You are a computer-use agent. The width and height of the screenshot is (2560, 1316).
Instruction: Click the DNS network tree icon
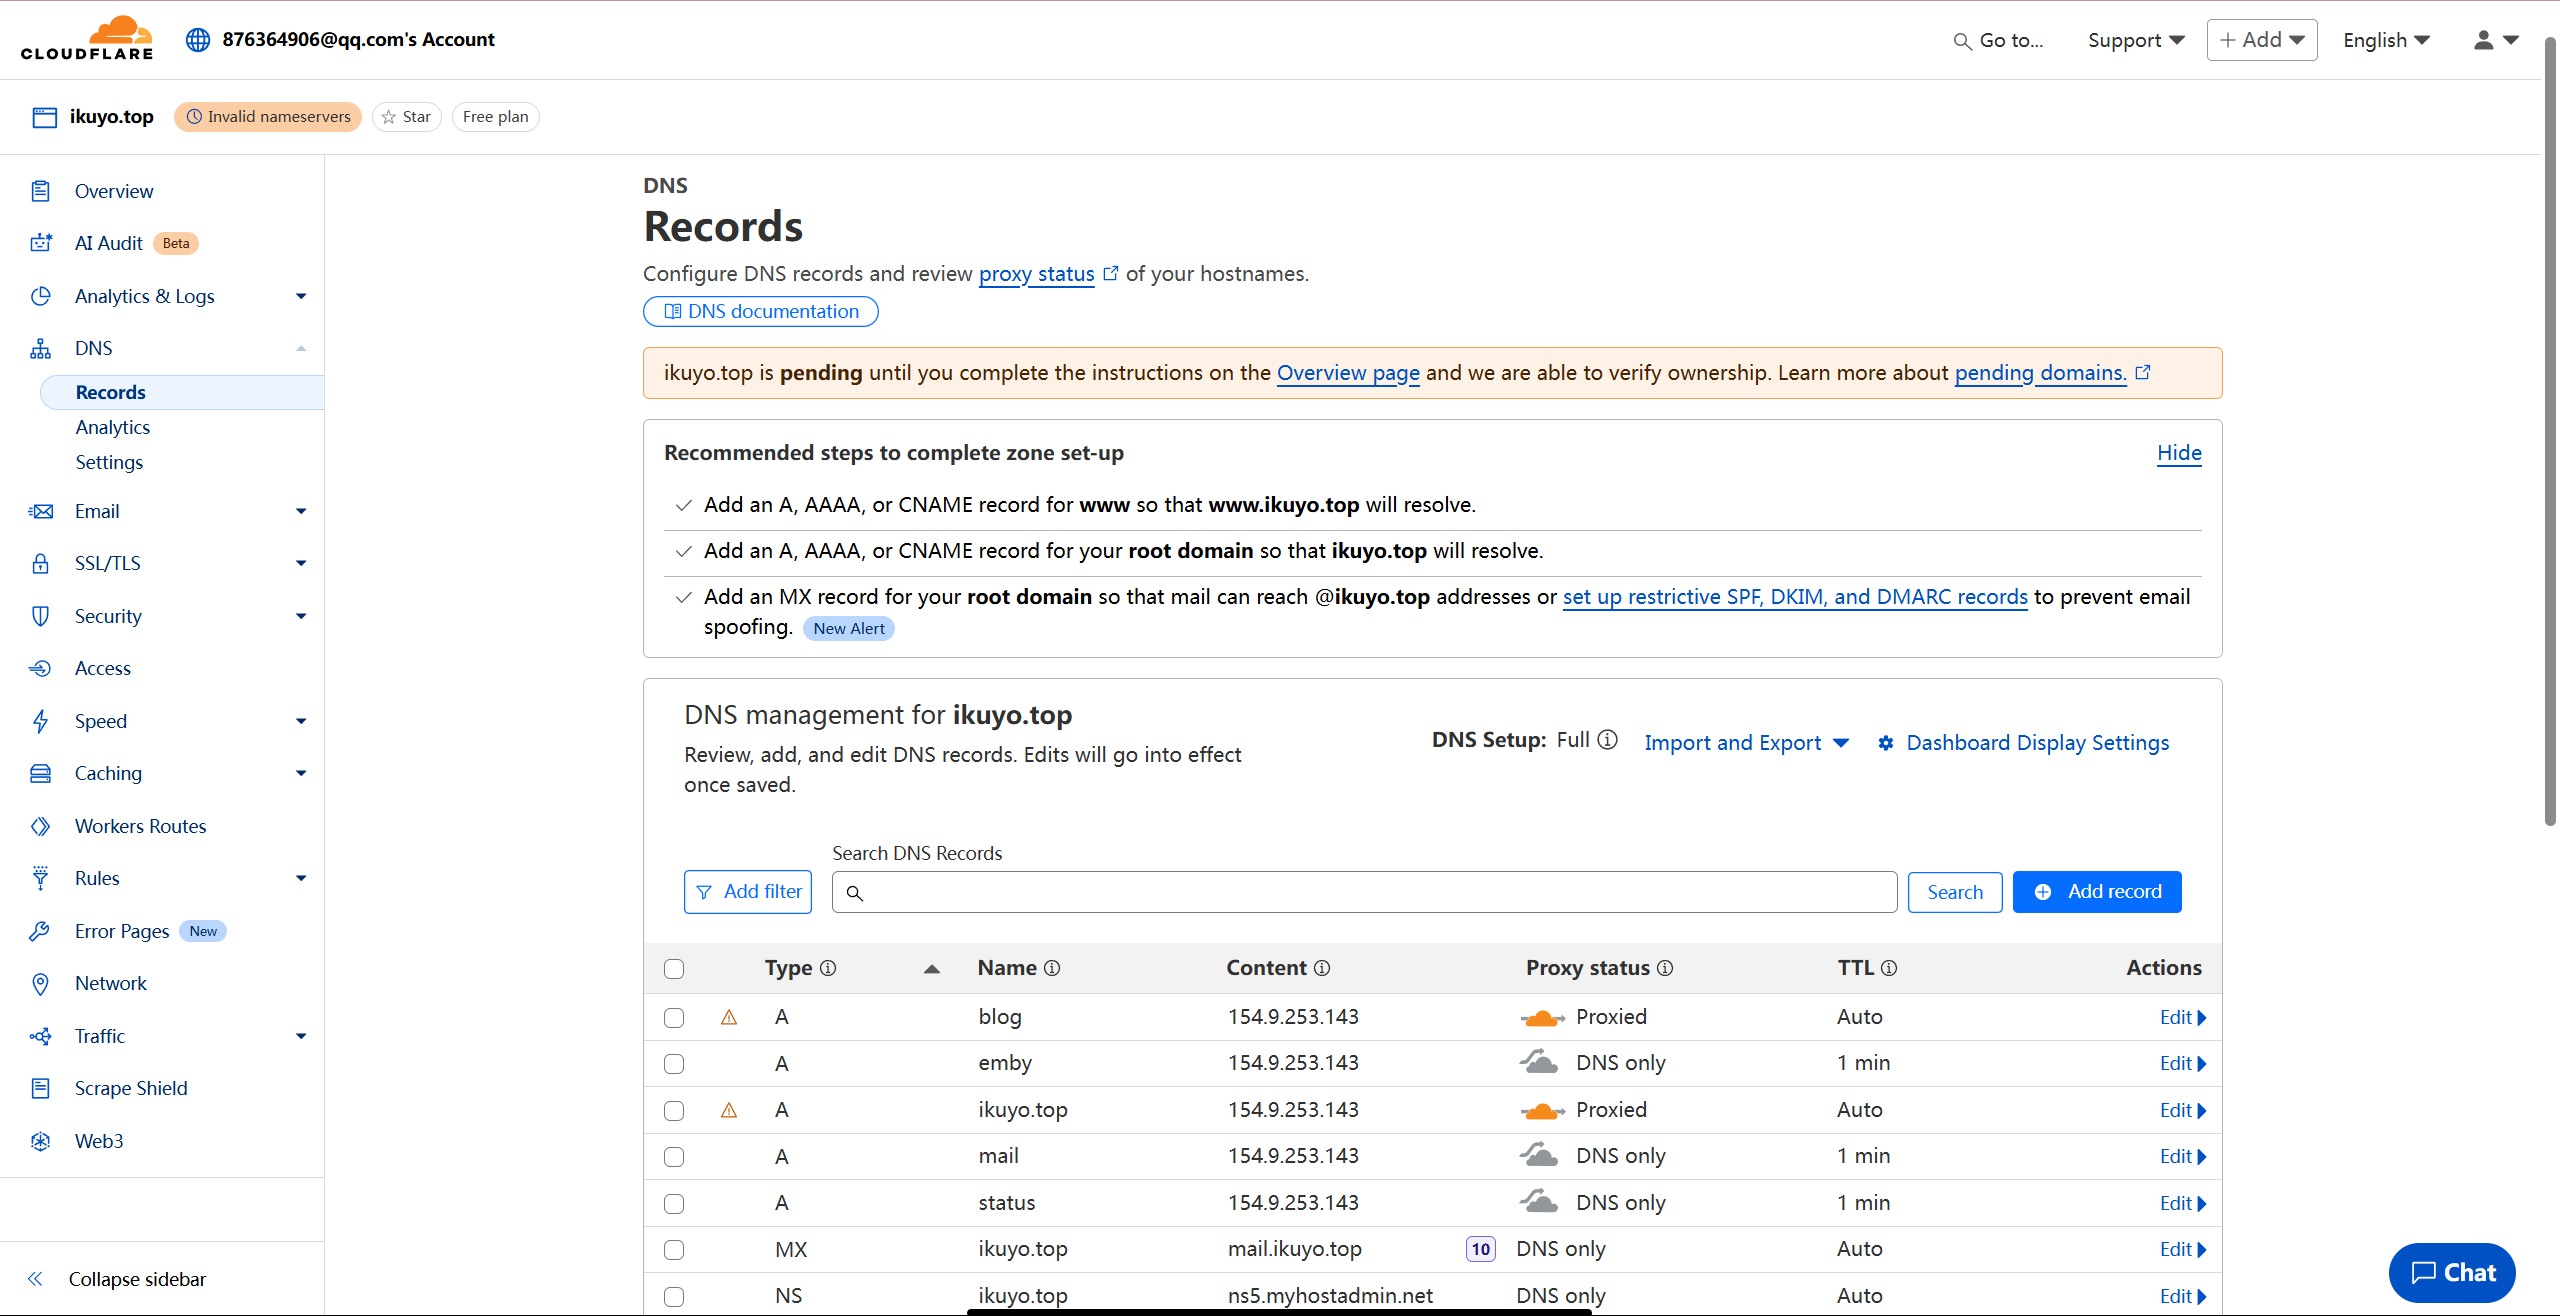[41, 348]
